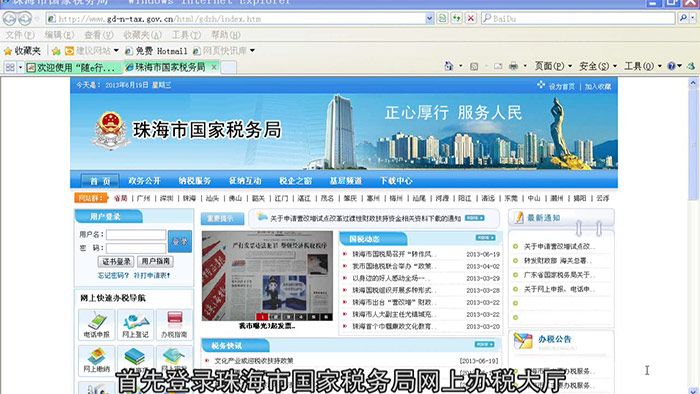
Task: Click the 用户指南 user guide button
Action: (x=155, y=261)
